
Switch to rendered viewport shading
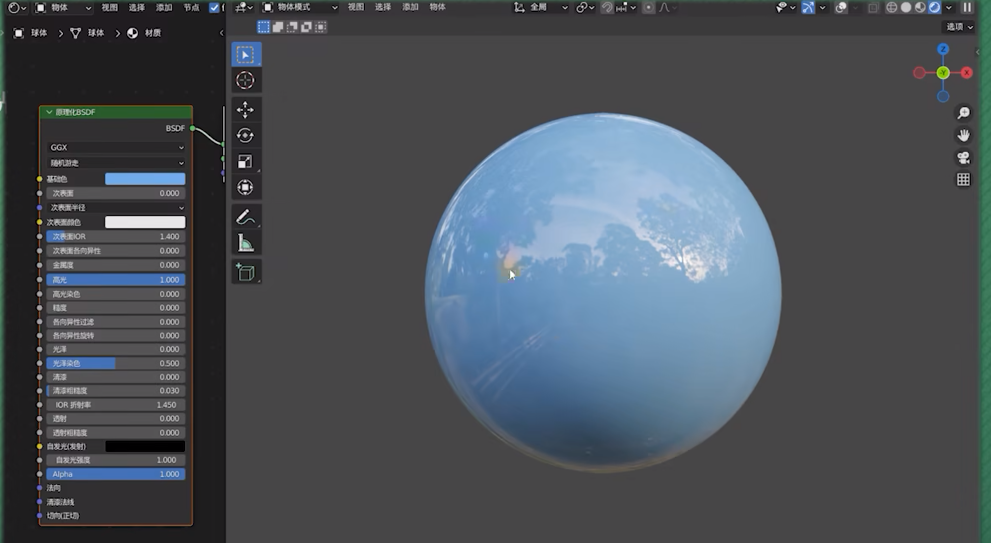[x=935, y=8]
